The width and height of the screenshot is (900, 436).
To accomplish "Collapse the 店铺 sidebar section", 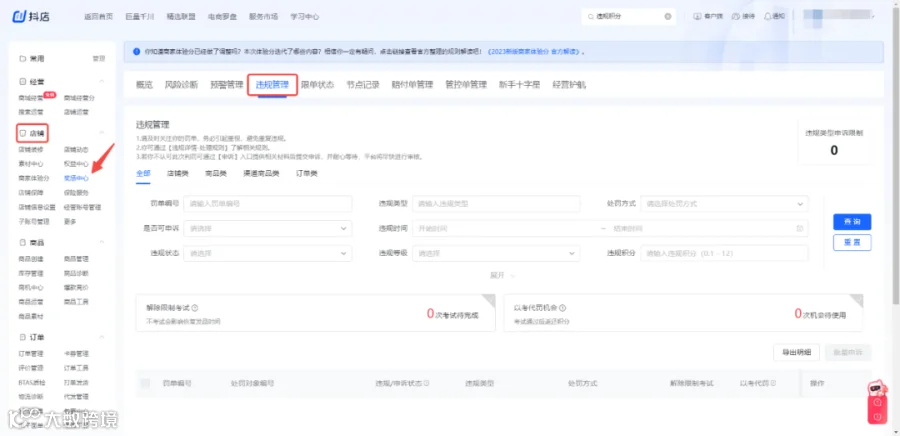I will point(102,133).
